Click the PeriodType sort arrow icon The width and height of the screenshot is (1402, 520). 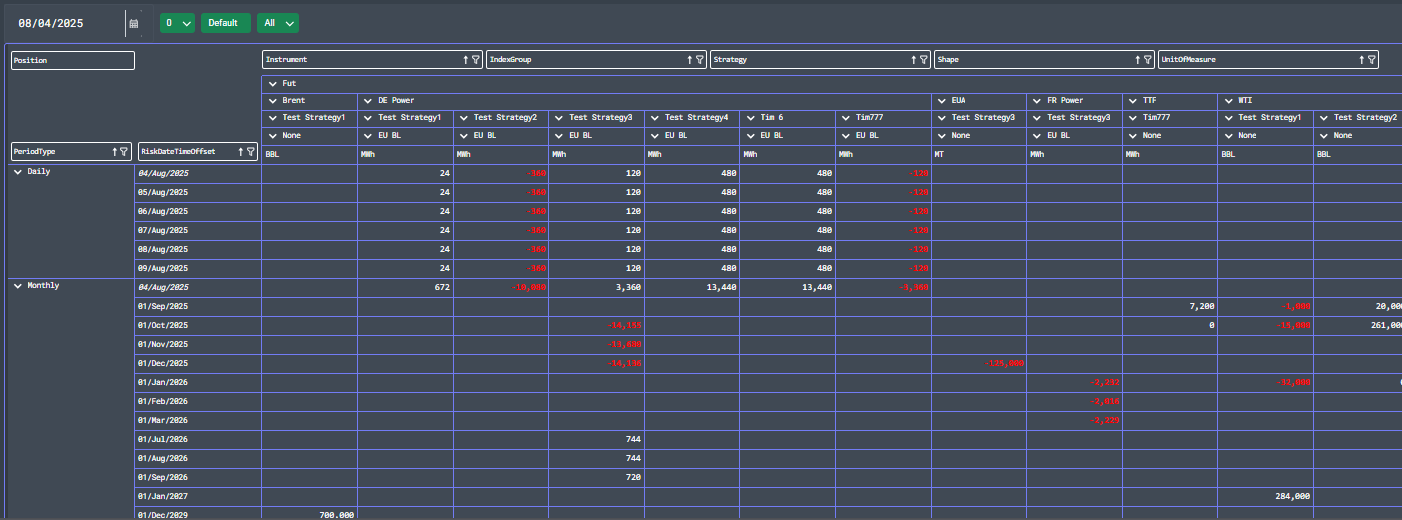pyautogui.click(x=113, y=152)
